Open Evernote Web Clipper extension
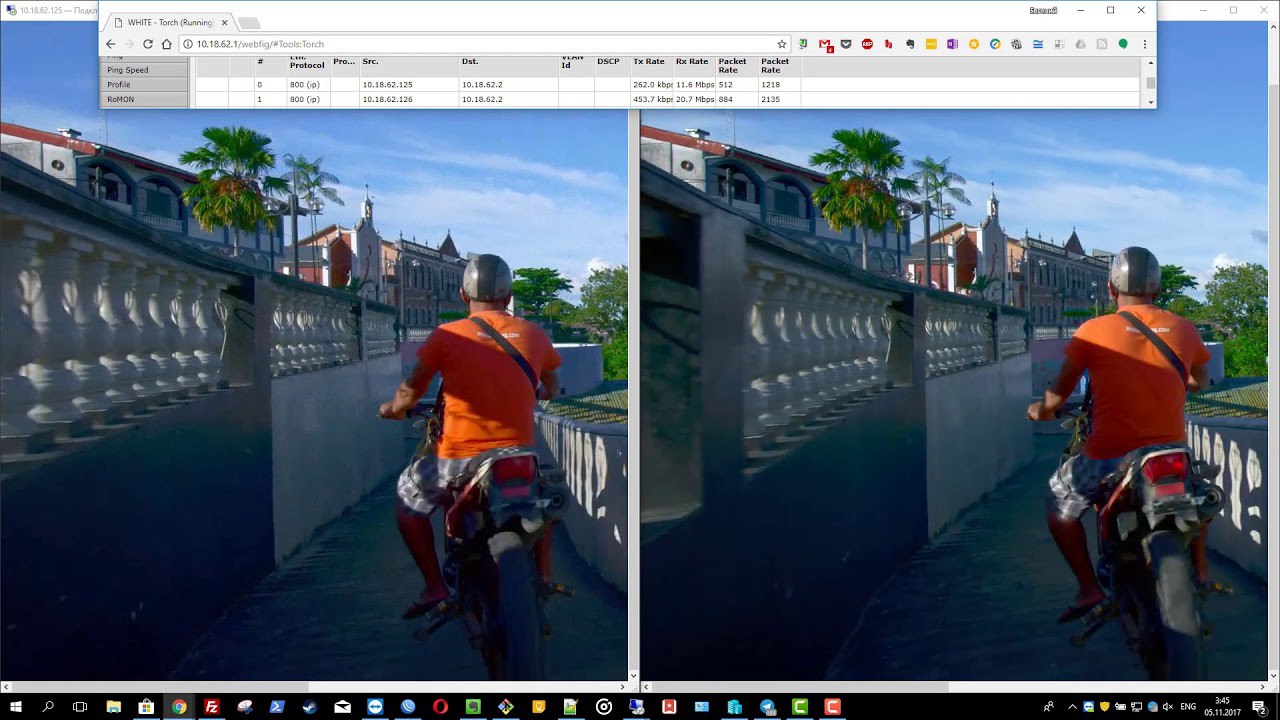 point(909,44)
